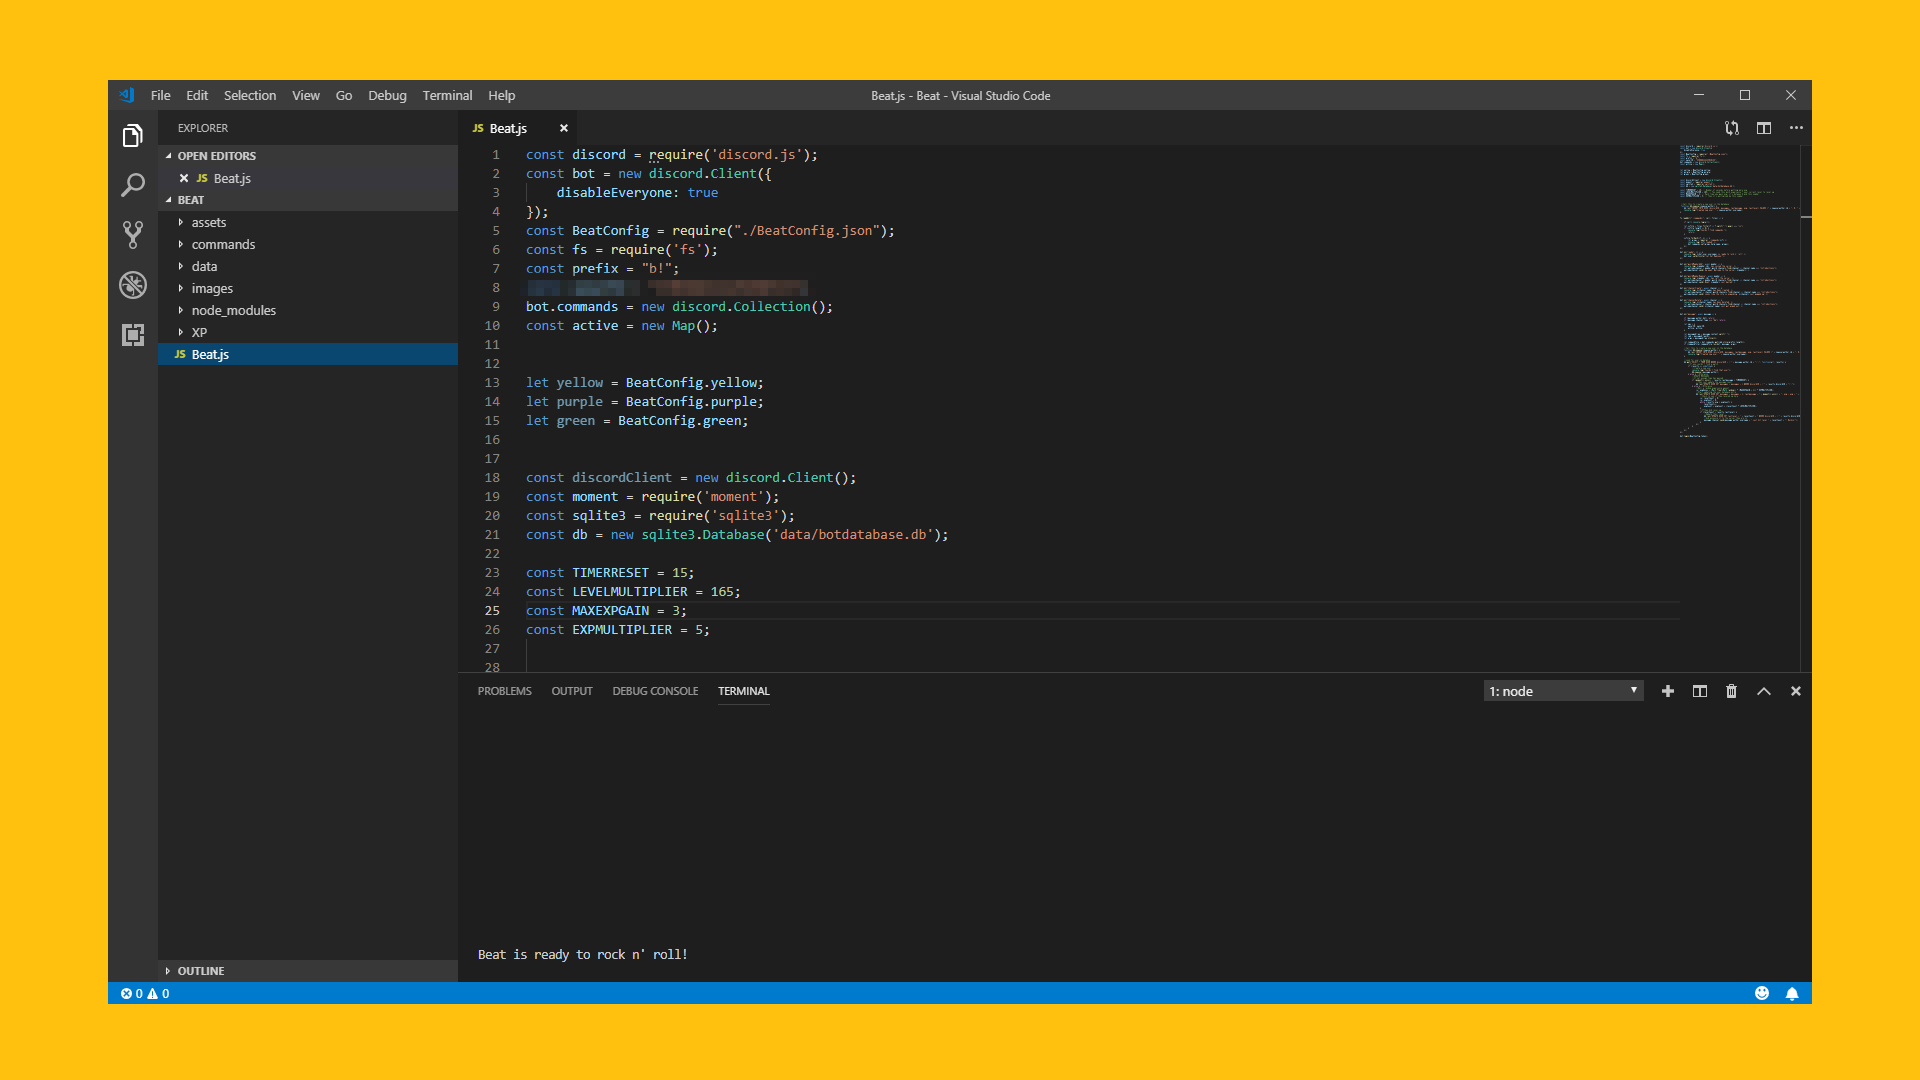Open the File menu

[x=160, y=95]
